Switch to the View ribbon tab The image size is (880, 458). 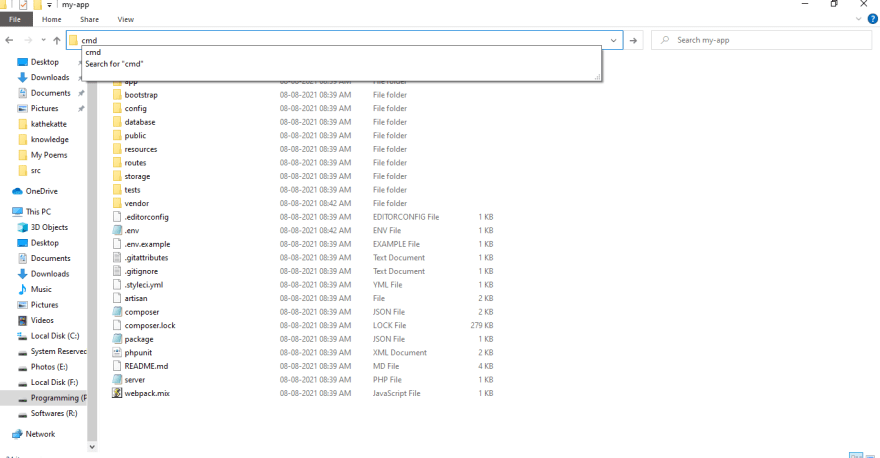pos(126,19)
